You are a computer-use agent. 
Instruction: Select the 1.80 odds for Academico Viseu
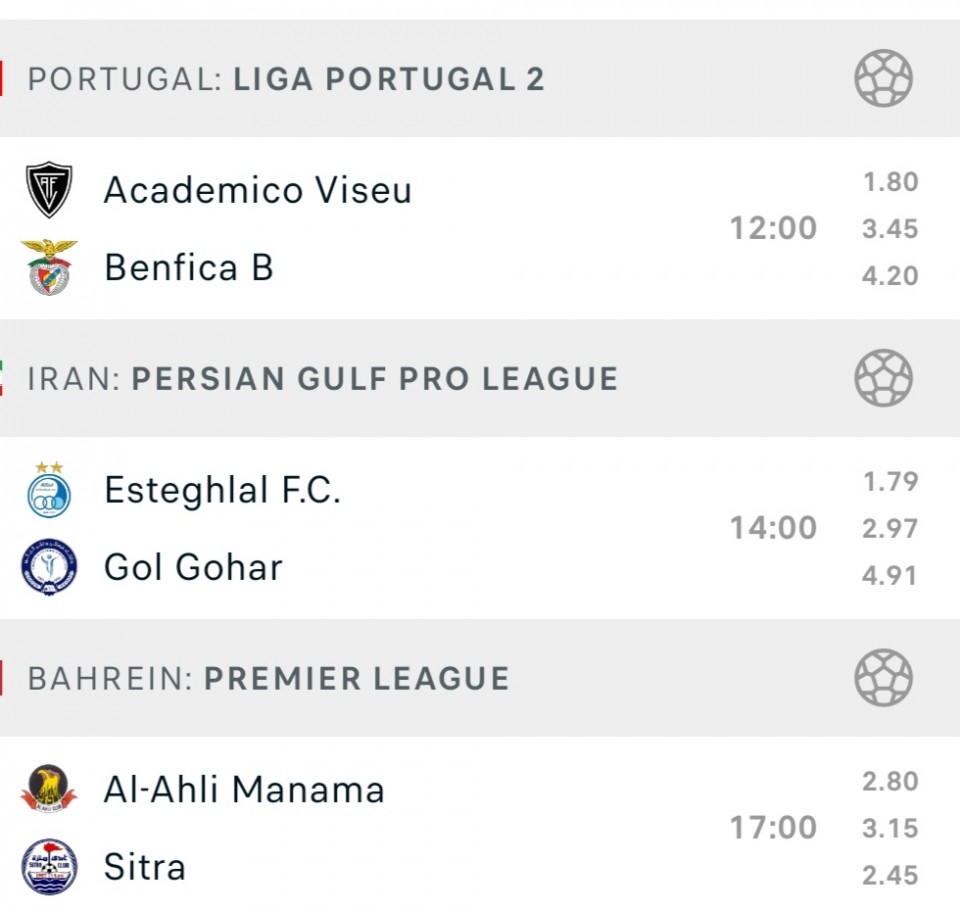click(890, 182)
